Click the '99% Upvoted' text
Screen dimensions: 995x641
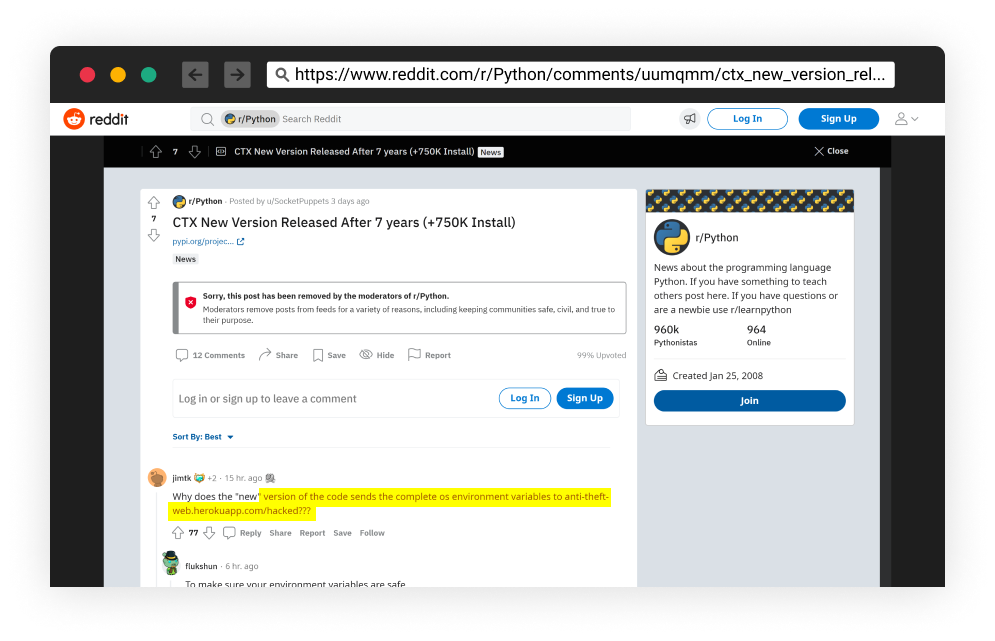602,355
